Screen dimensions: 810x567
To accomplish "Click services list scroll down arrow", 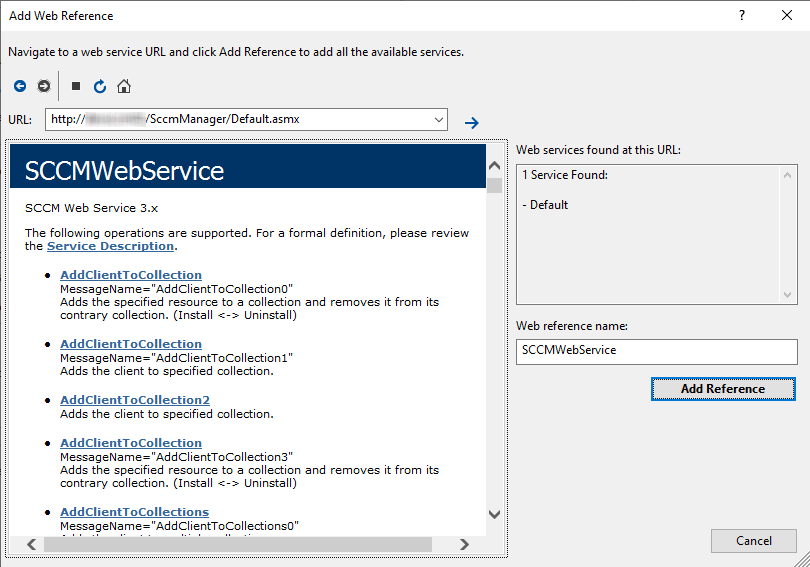I will 787,295.
